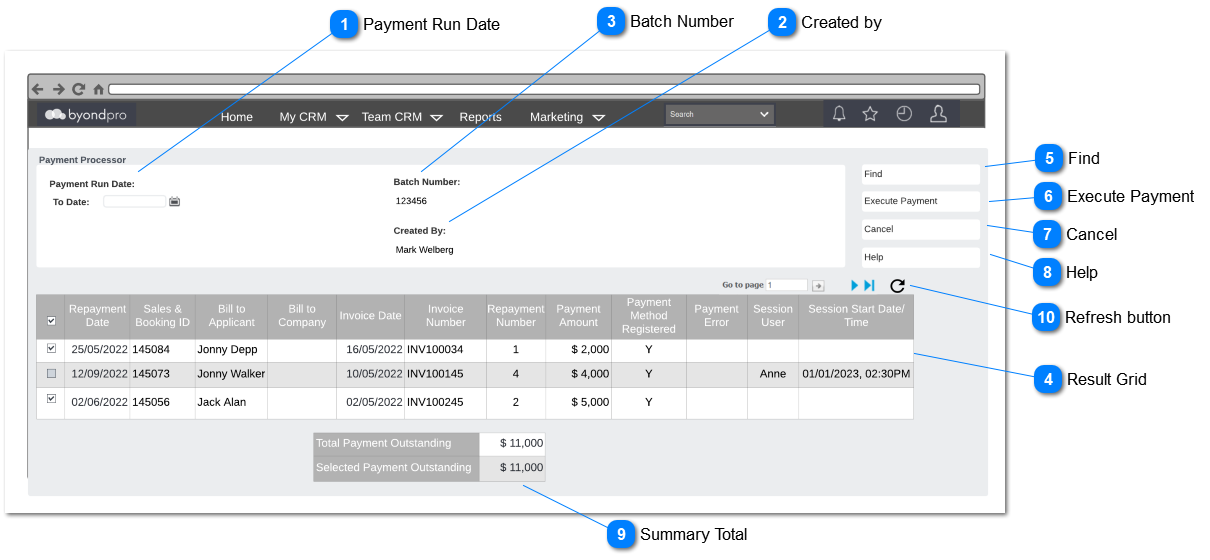Screen dimensions: 1210x560
Task: Select booking ID 145056
Action: (151, 402)
